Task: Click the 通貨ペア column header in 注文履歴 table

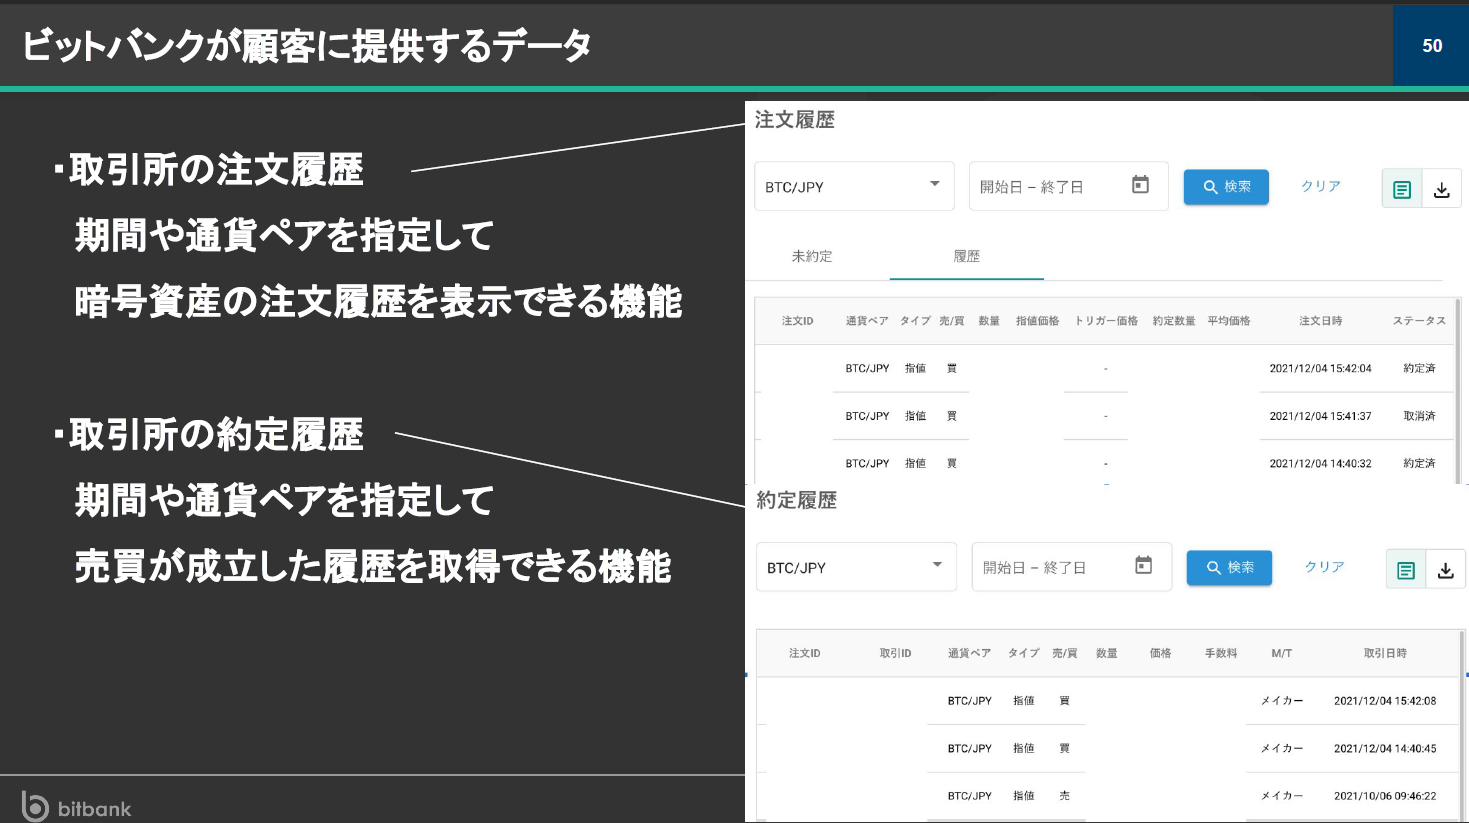Action: (x=867, y=321)
